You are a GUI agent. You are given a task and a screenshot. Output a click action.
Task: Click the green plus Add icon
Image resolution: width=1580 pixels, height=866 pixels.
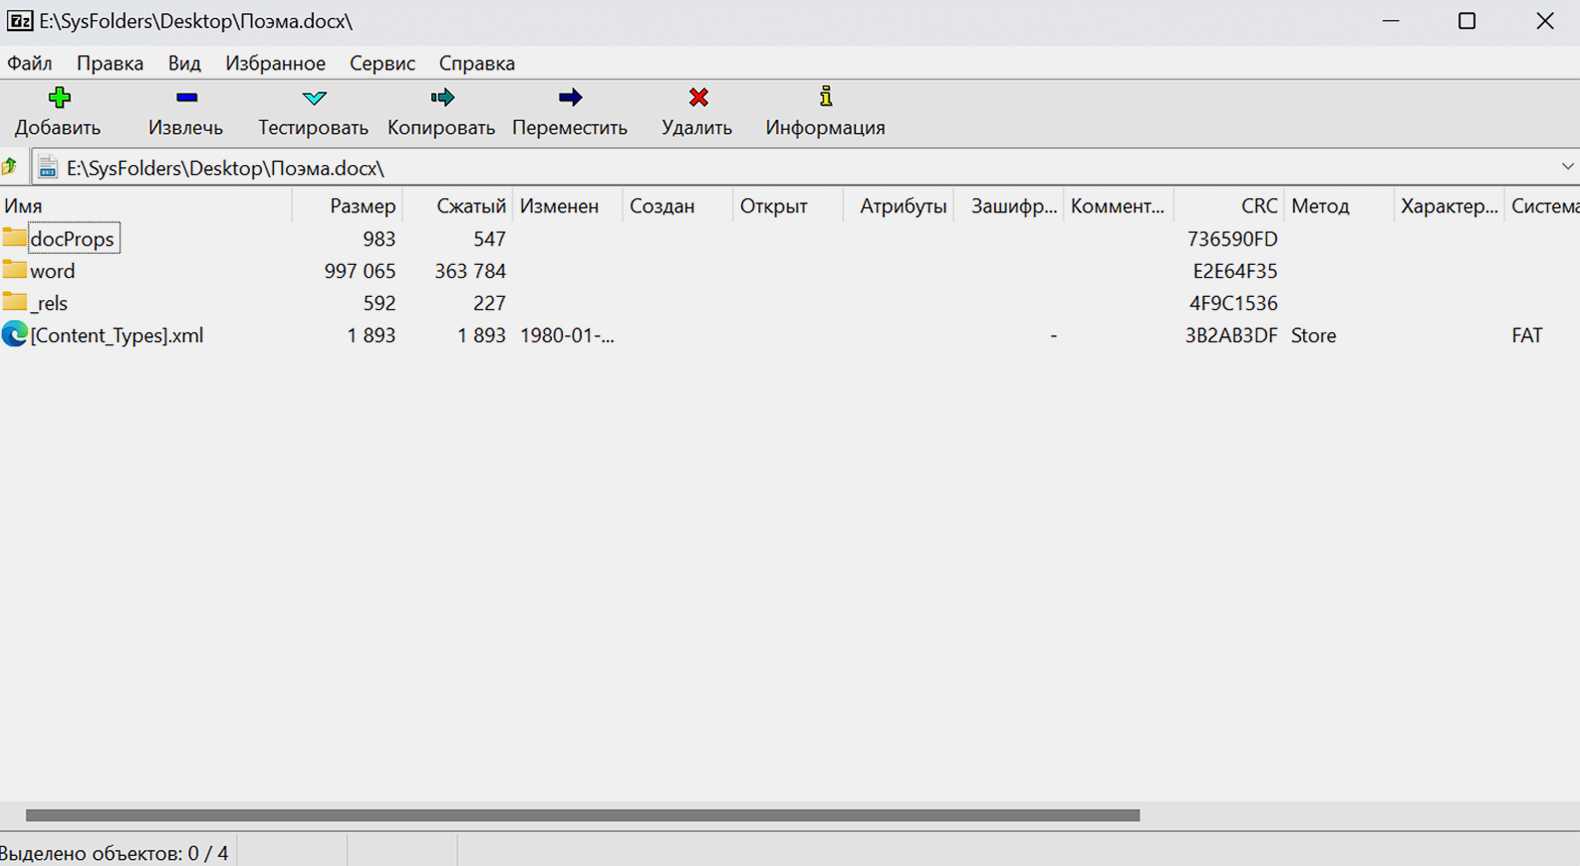click(x=59, y=97)
